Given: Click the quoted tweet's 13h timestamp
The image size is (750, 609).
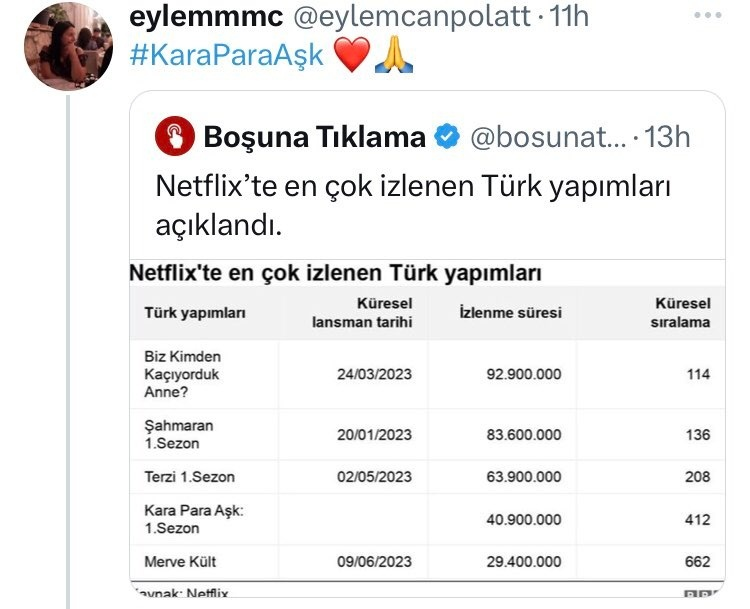Looking at the screenshot, I should click(x=668, y=137).
